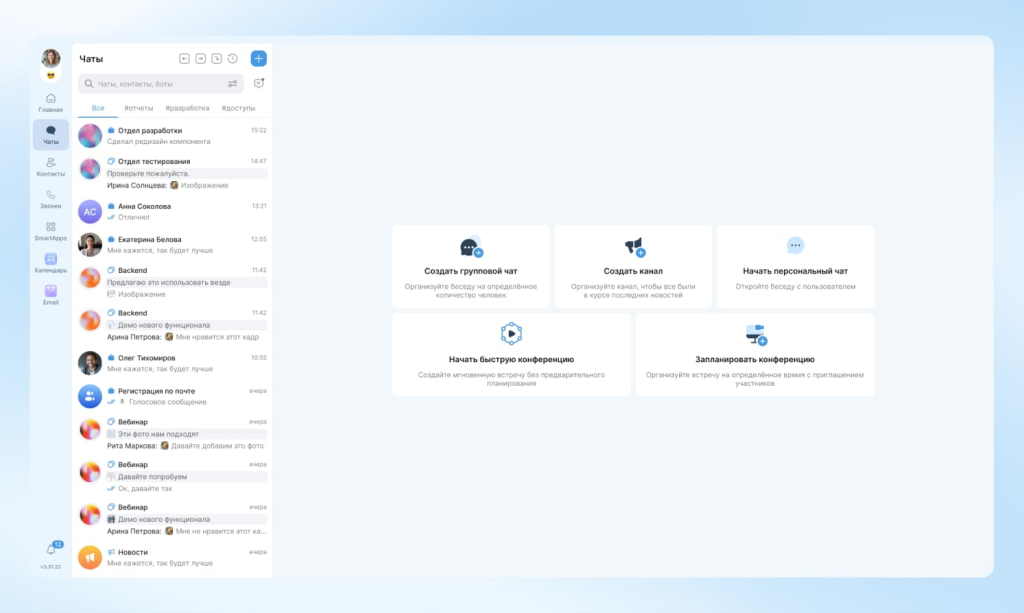The height and width of the screenshot is (613, 1024).
Task: Launch SmartApps from the sidebar
Action: 50,229
